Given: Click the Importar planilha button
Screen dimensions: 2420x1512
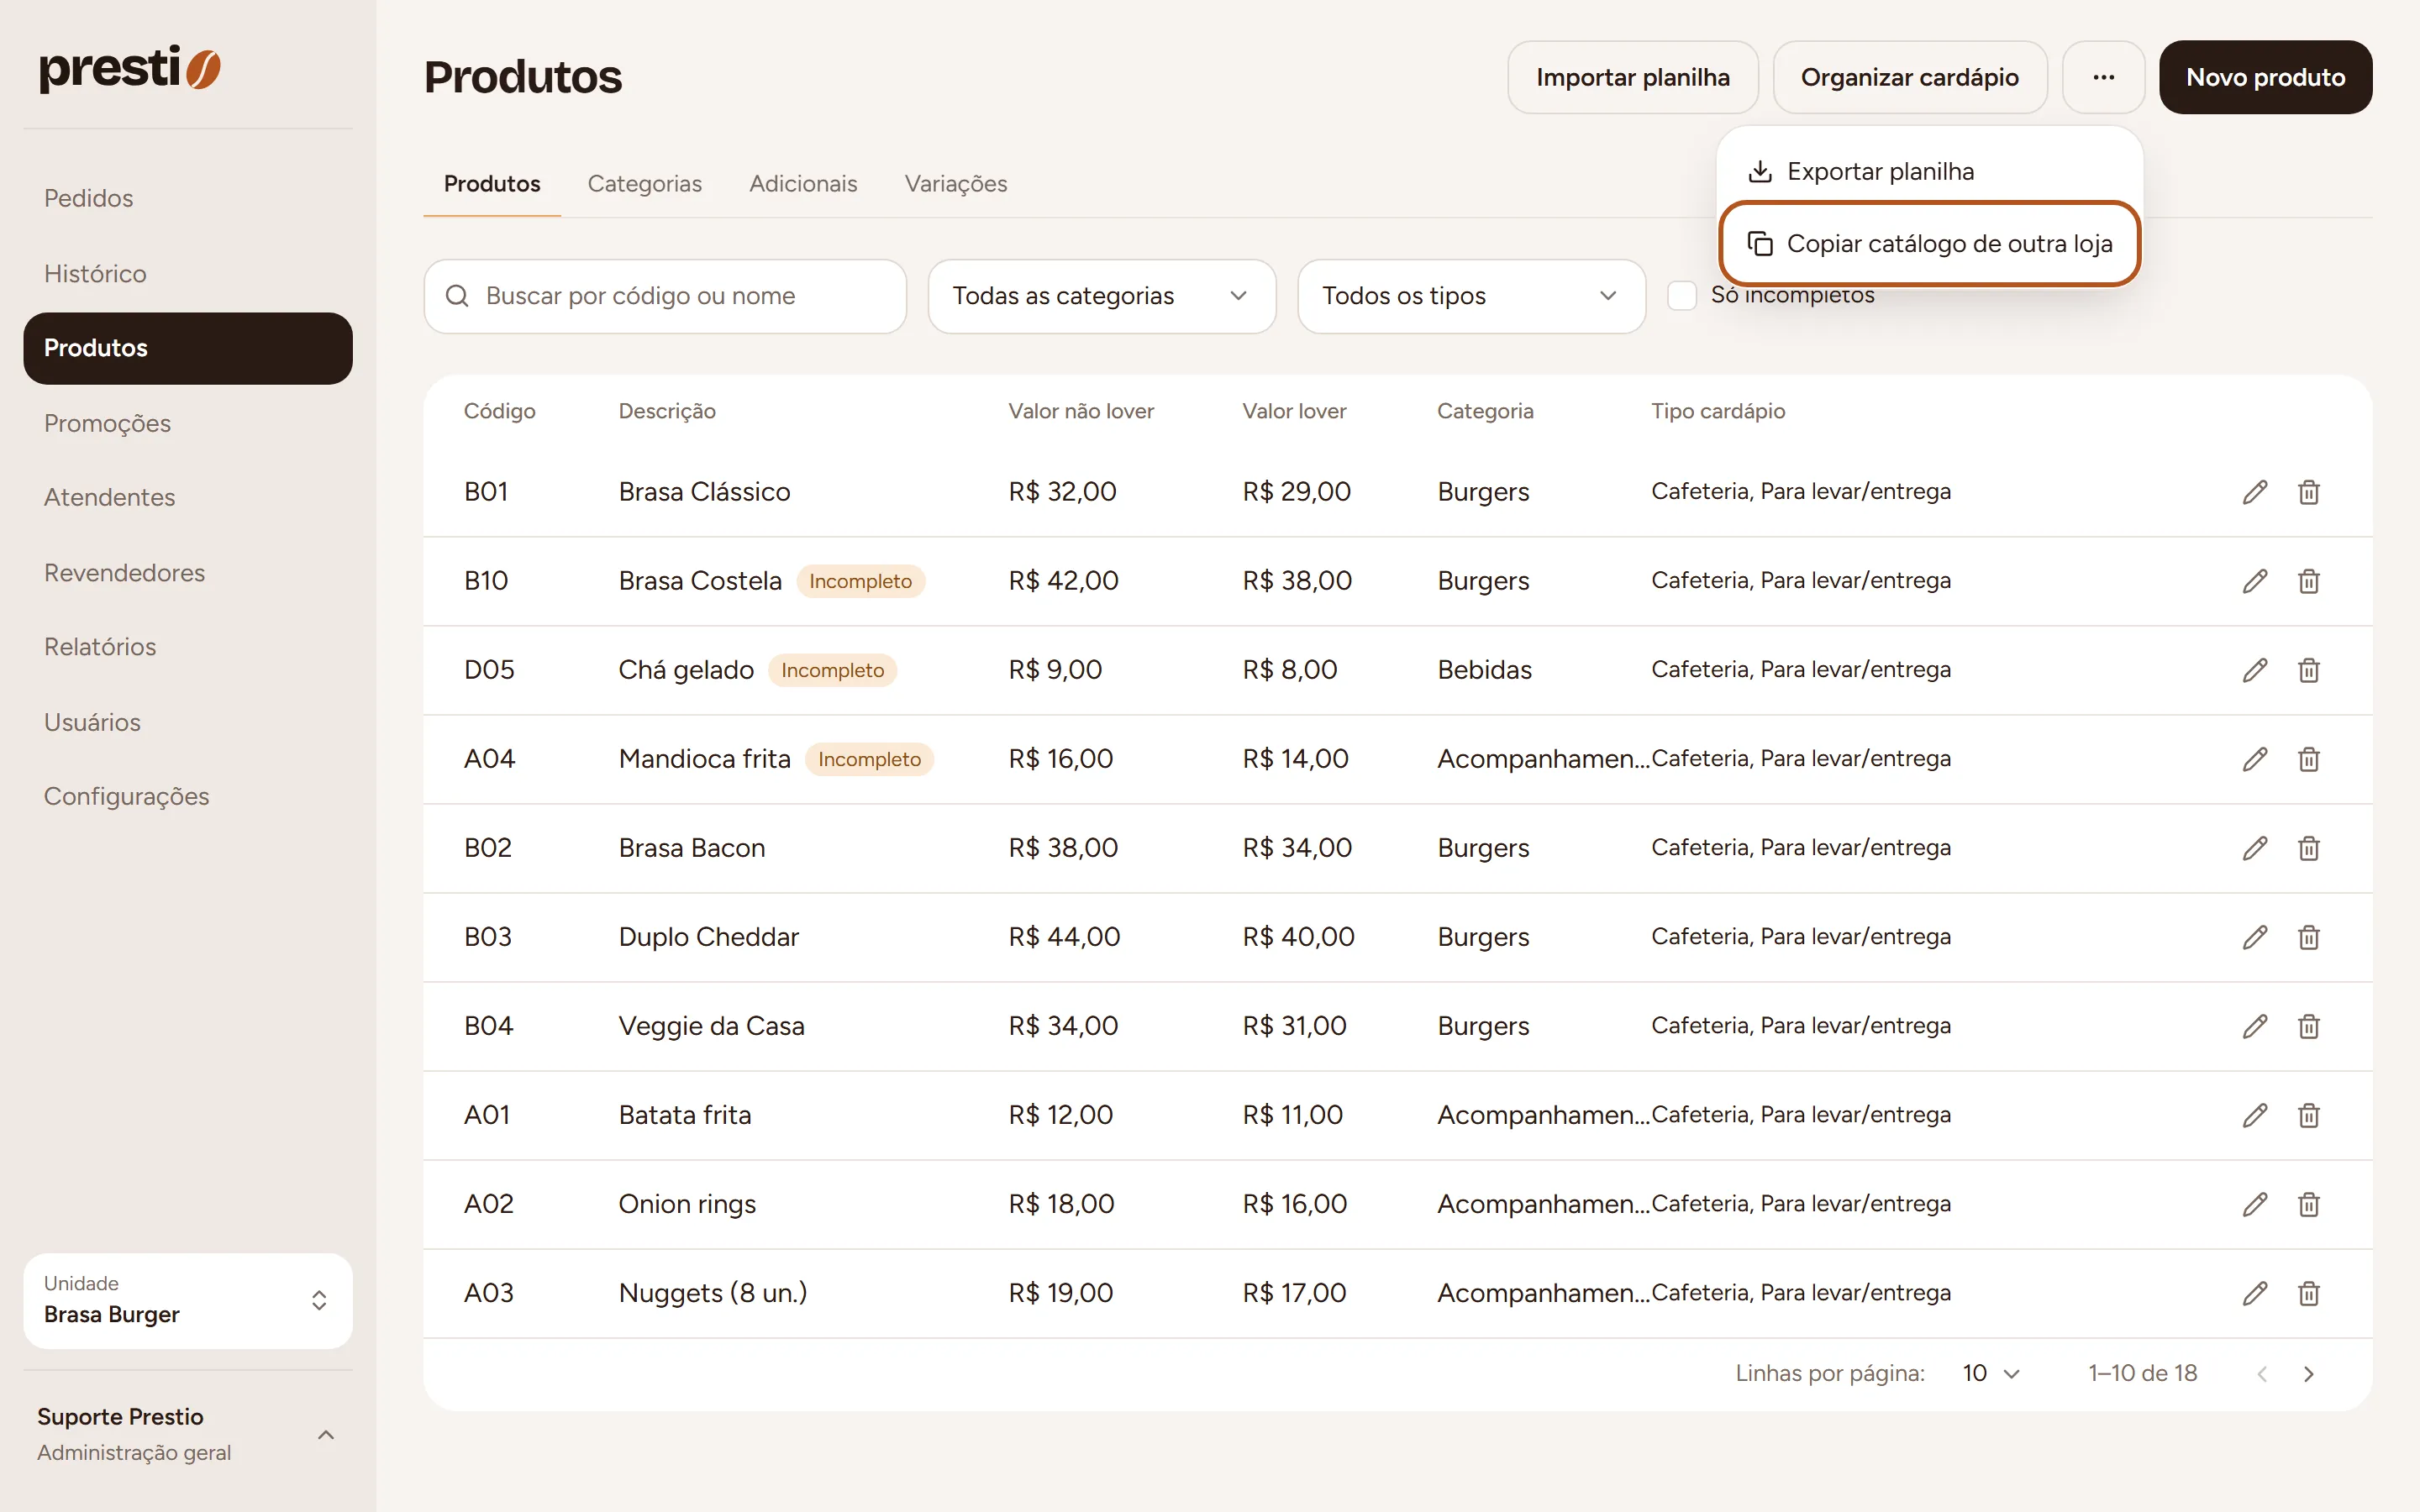Looking at the screenshot, I should (1632, 77).
